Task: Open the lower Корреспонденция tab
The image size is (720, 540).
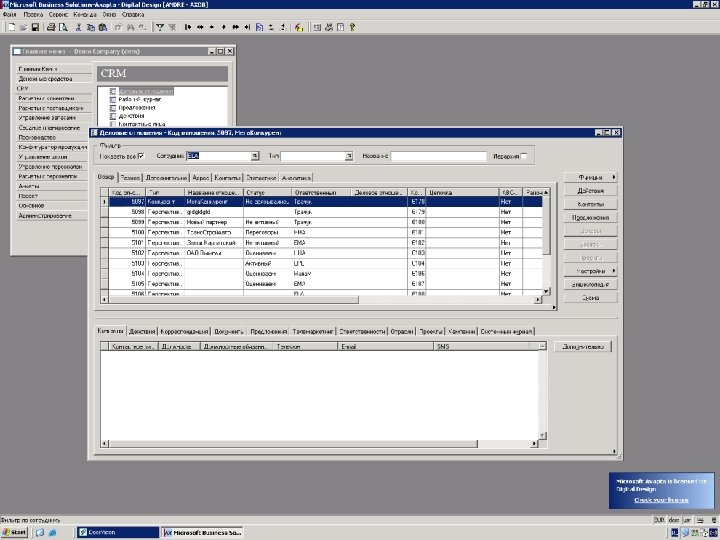Action: pos(185,332)
